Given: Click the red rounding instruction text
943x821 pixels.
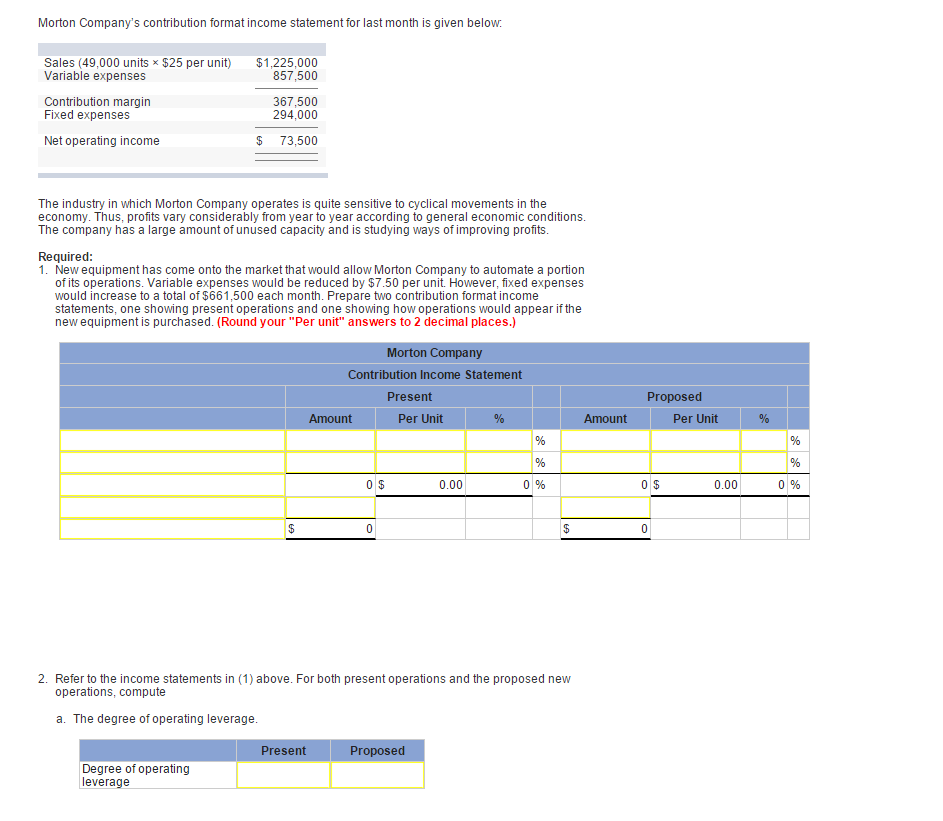Looking at the screenshot, I should (366, 322).
